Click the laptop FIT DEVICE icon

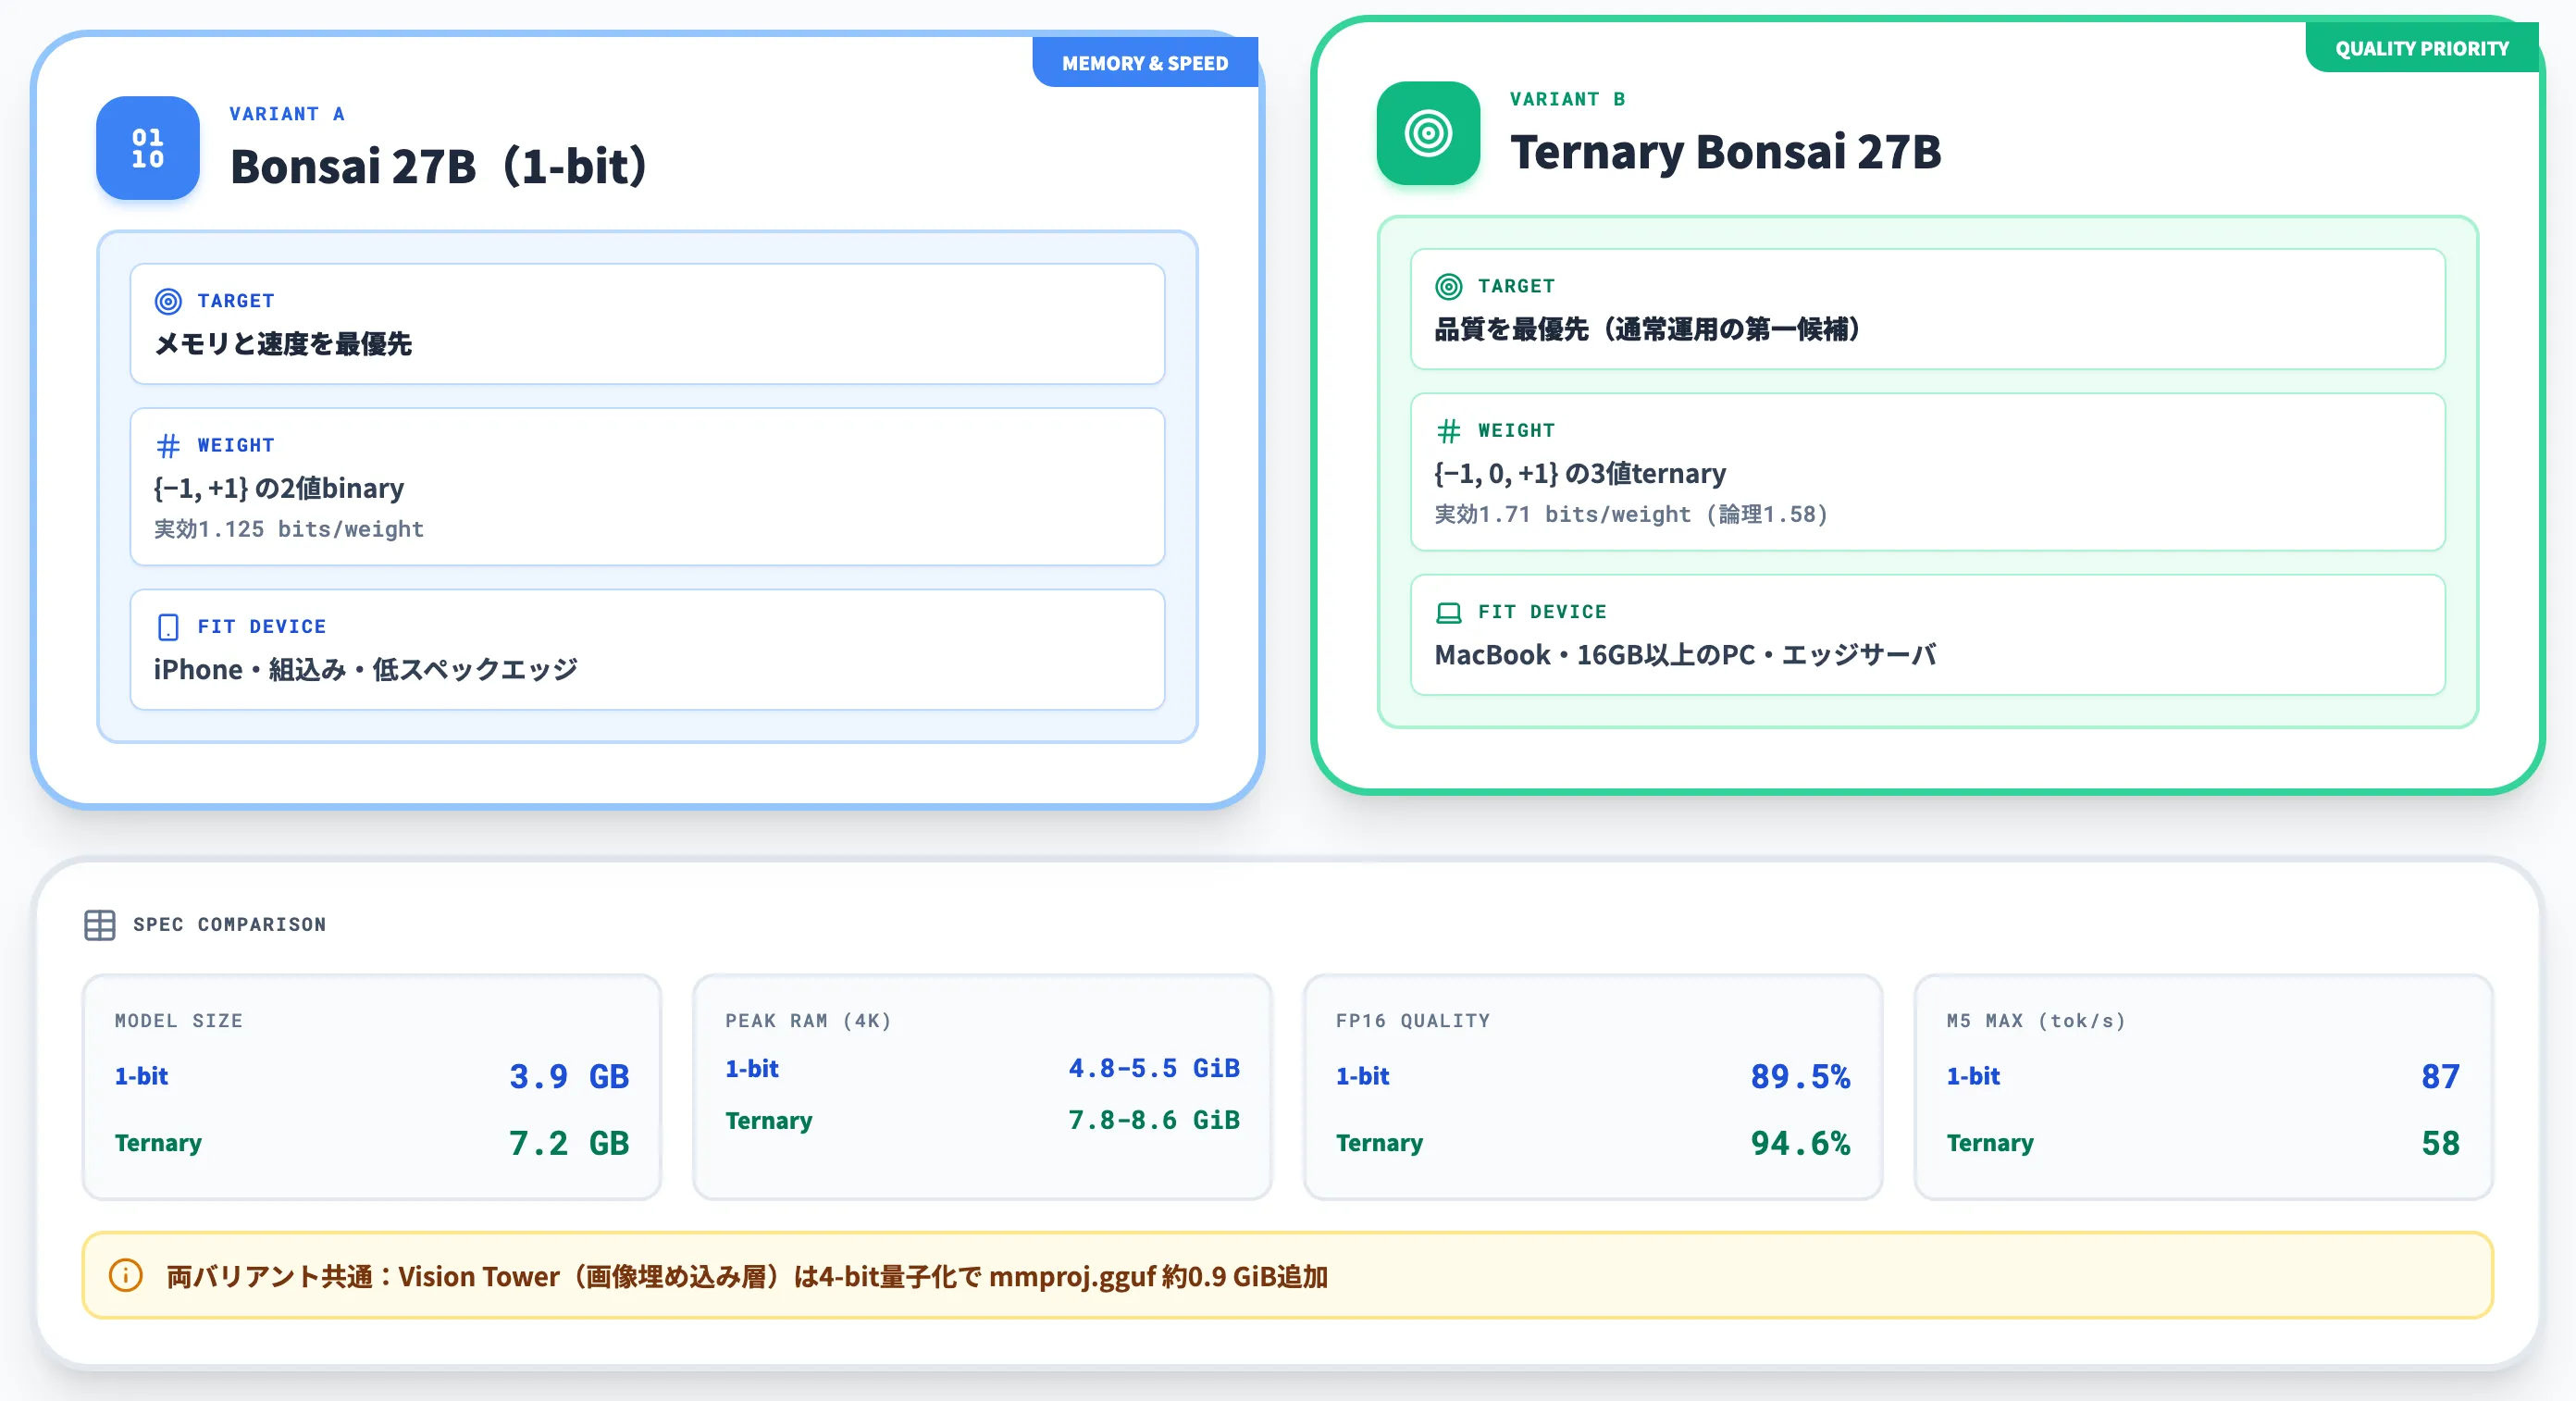click(1448, 612)
